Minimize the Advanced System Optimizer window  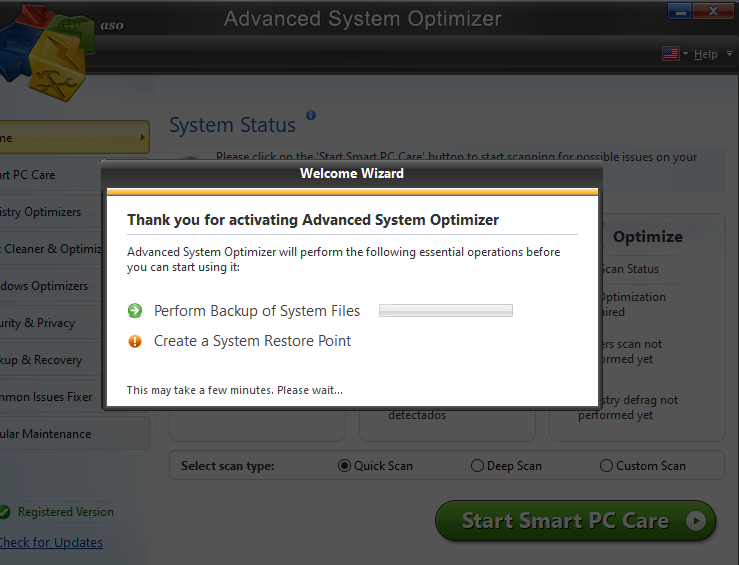[680, 11]
